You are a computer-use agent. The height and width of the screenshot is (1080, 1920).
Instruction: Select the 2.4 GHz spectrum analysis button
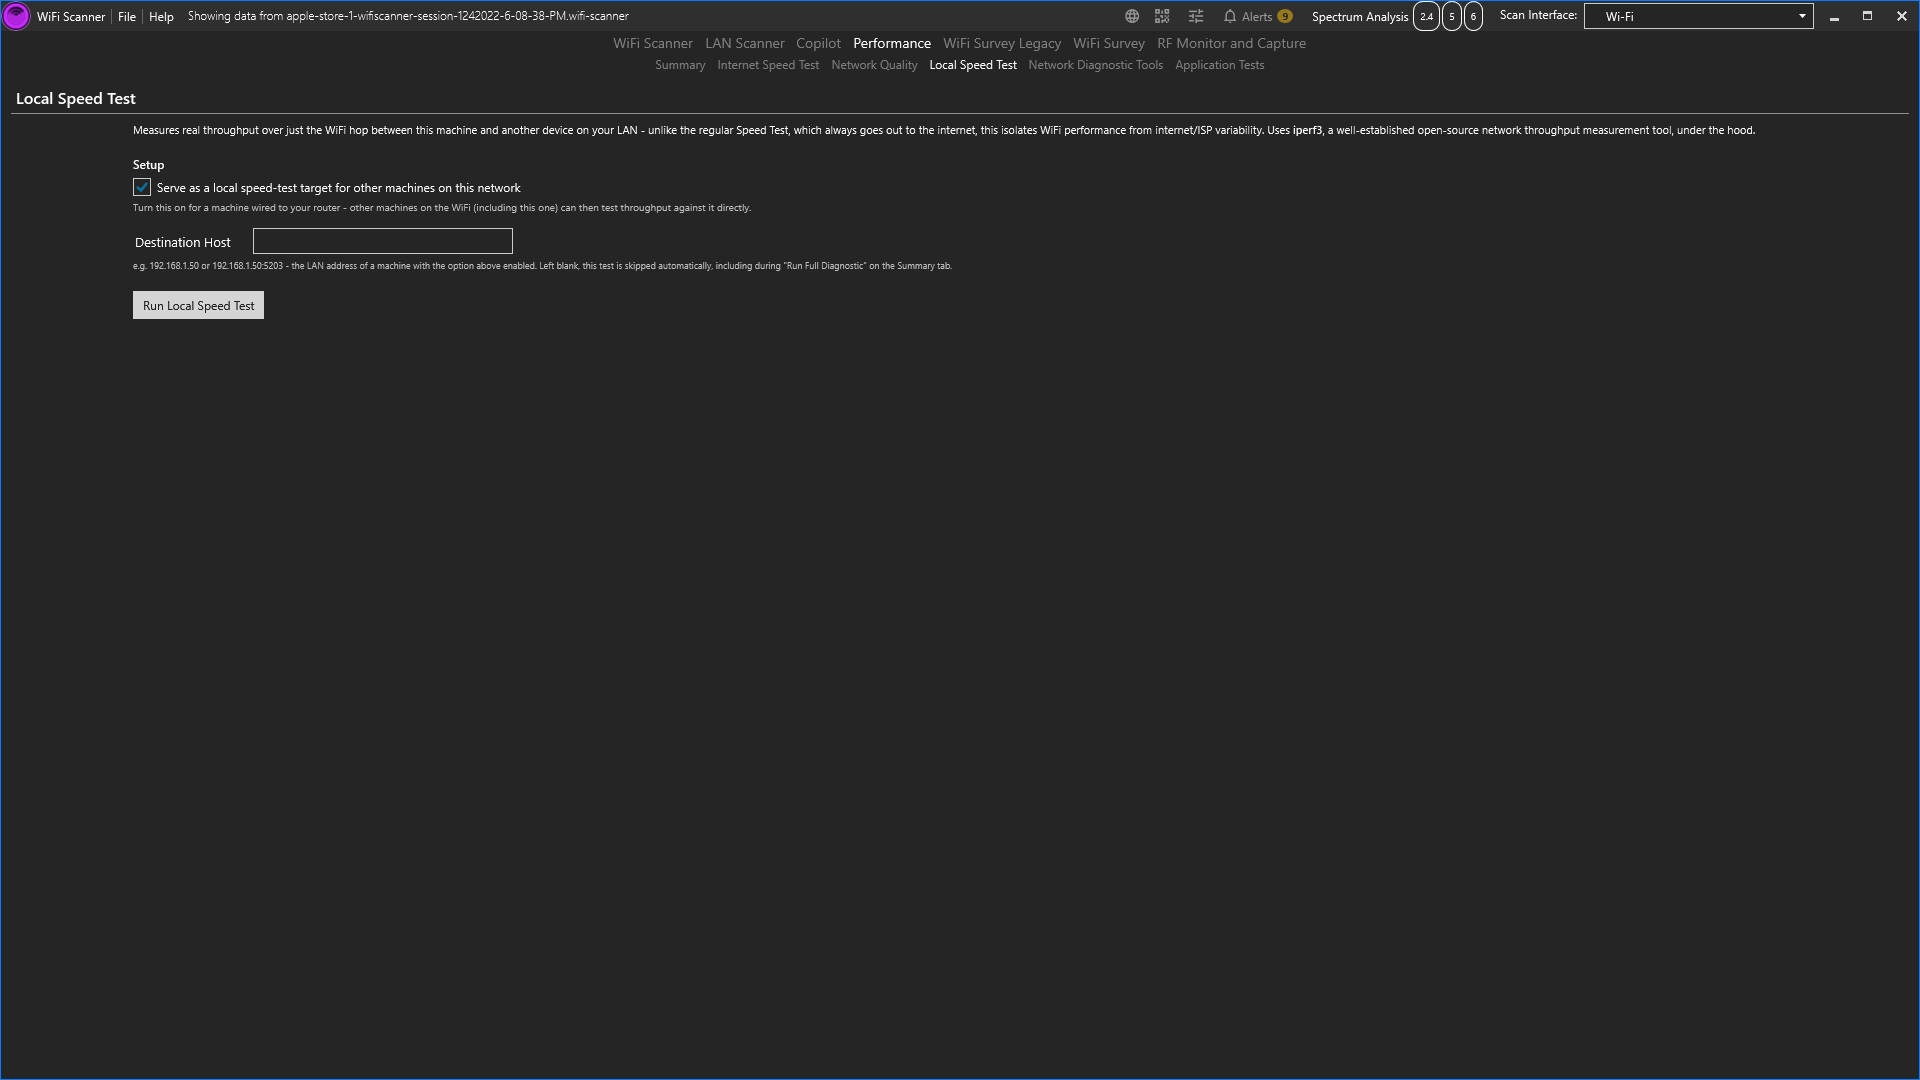pos(1426,16)
